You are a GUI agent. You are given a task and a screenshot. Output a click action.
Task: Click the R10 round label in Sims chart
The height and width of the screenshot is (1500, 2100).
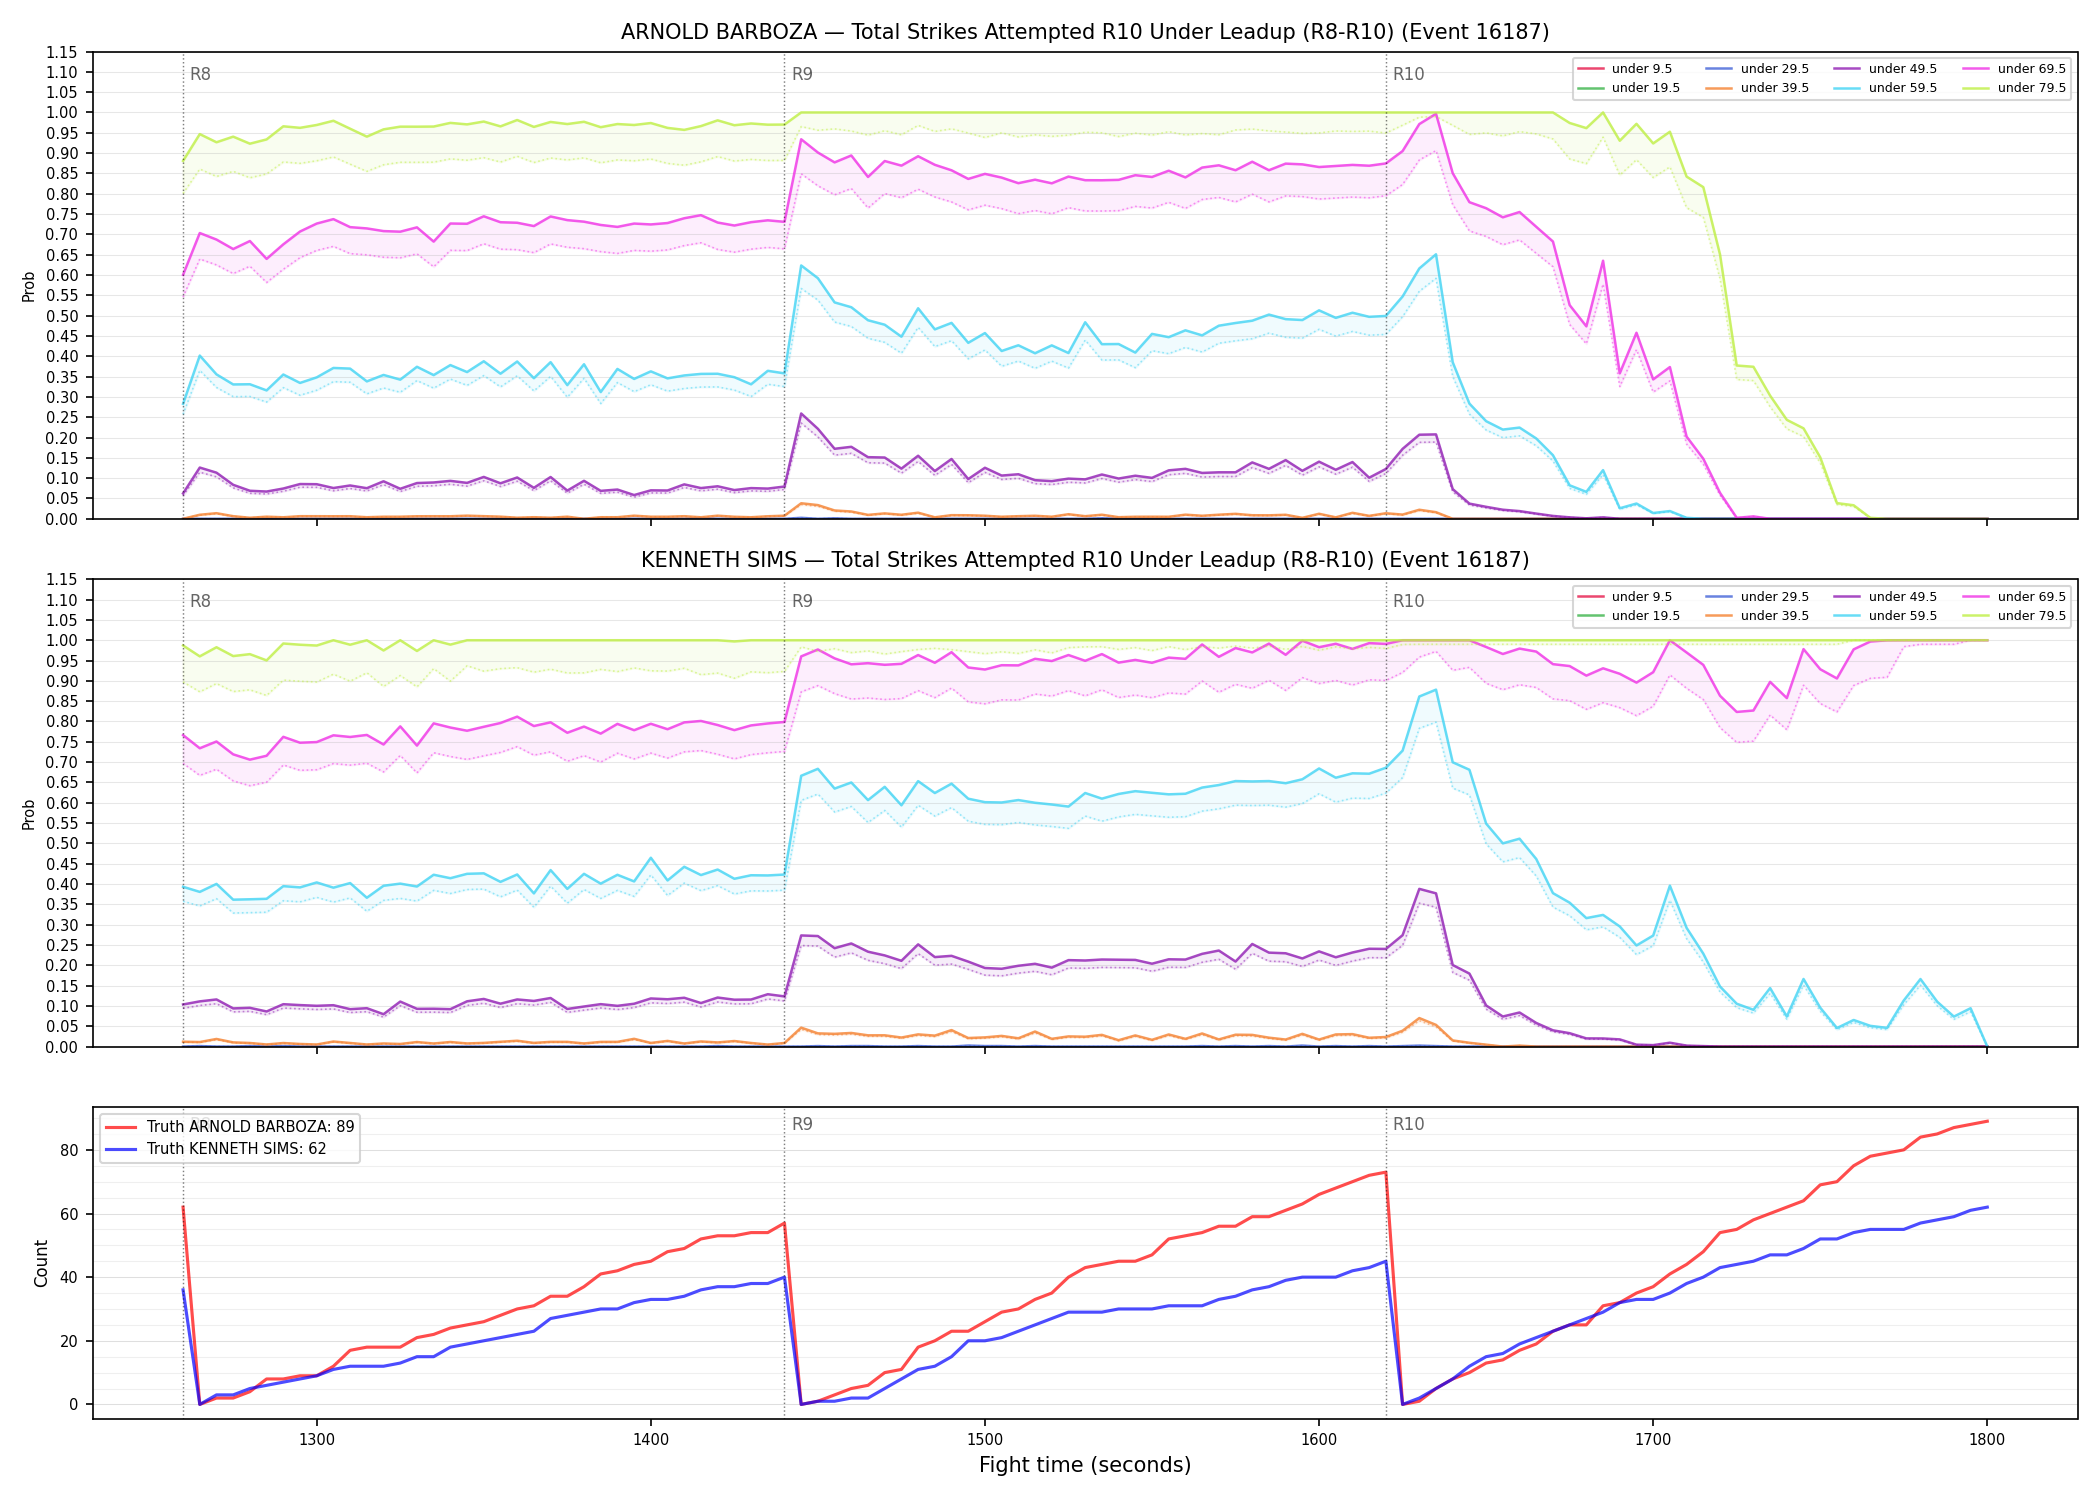tap(1408, 601)
